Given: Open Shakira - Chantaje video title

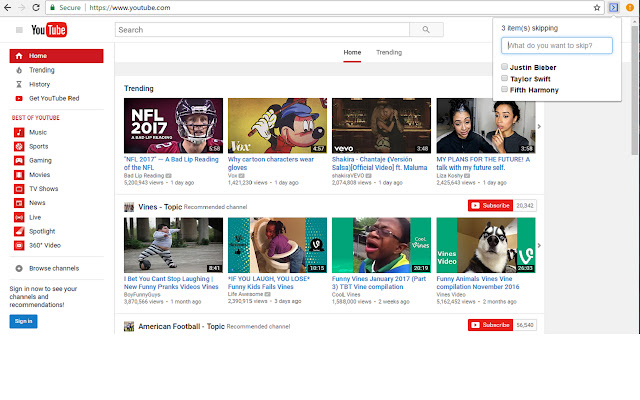Looking at the screenshot, I should tap(380, 163).
